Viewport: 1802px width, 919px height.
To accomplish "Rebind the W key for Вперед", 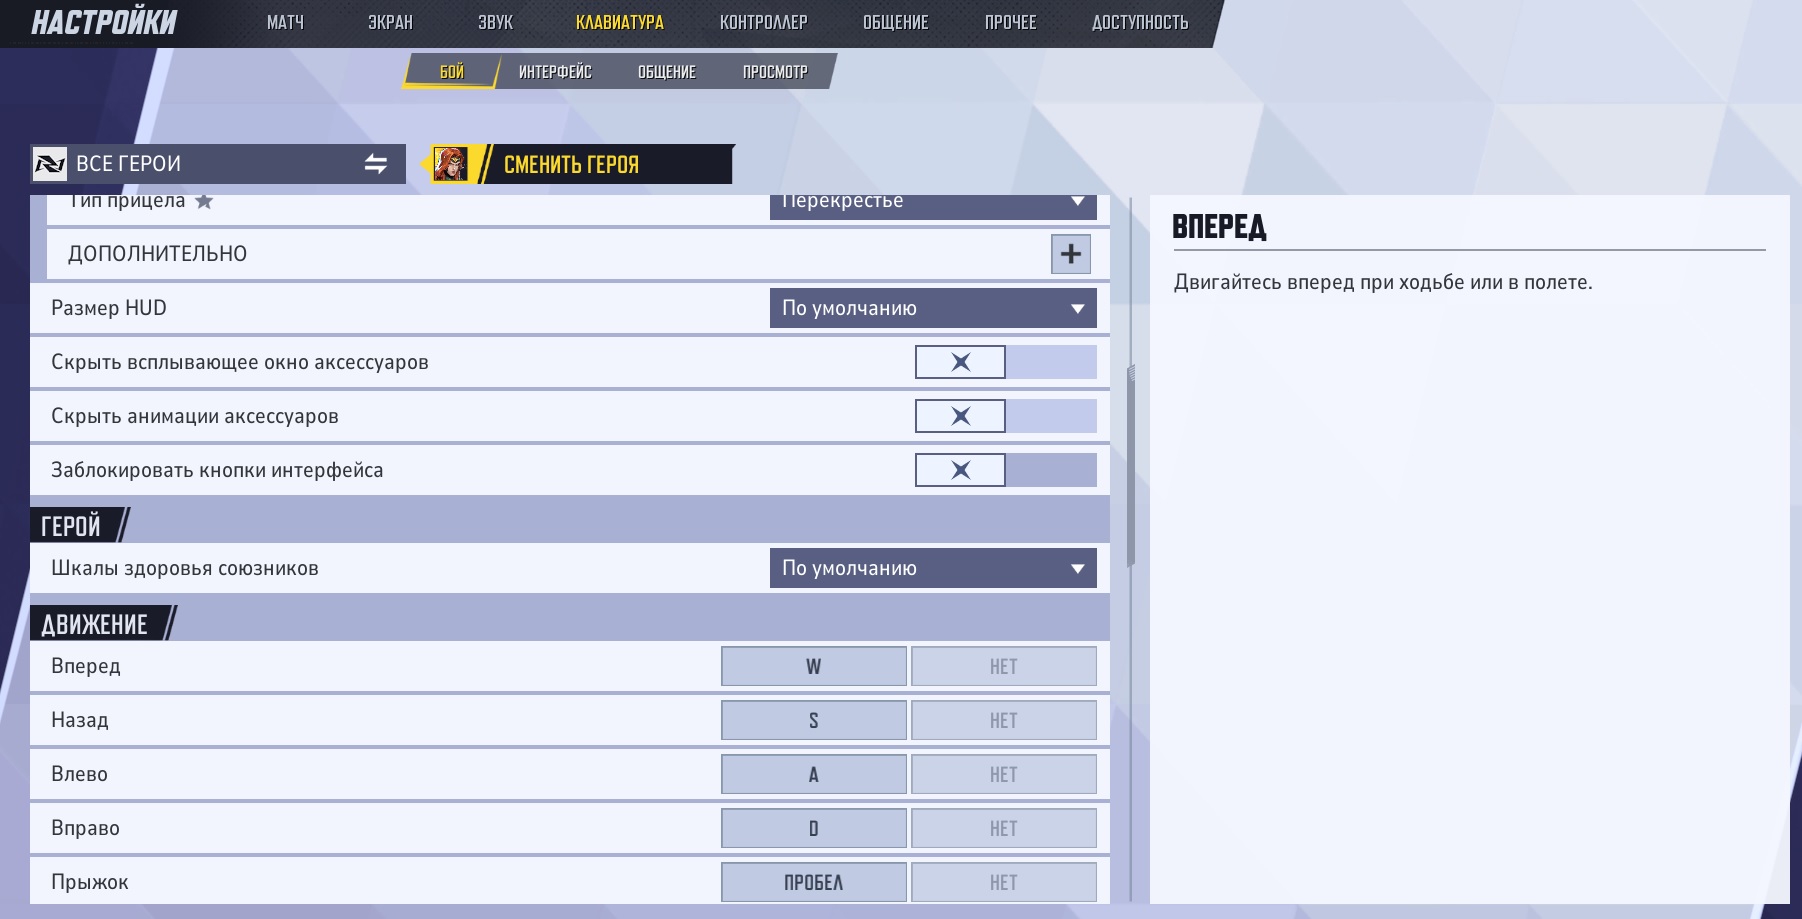I will (x=814, y=666).
